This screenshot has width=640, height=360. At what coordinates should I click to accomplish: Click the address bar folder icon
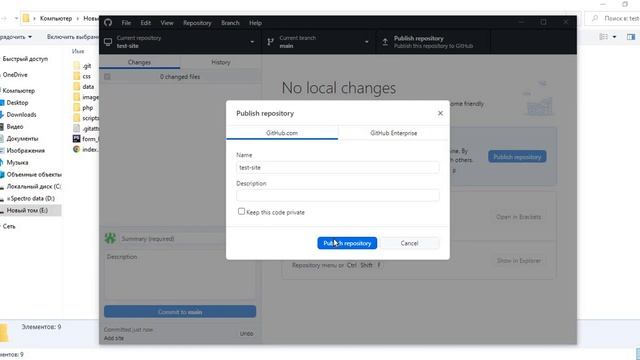coord(26,18)
